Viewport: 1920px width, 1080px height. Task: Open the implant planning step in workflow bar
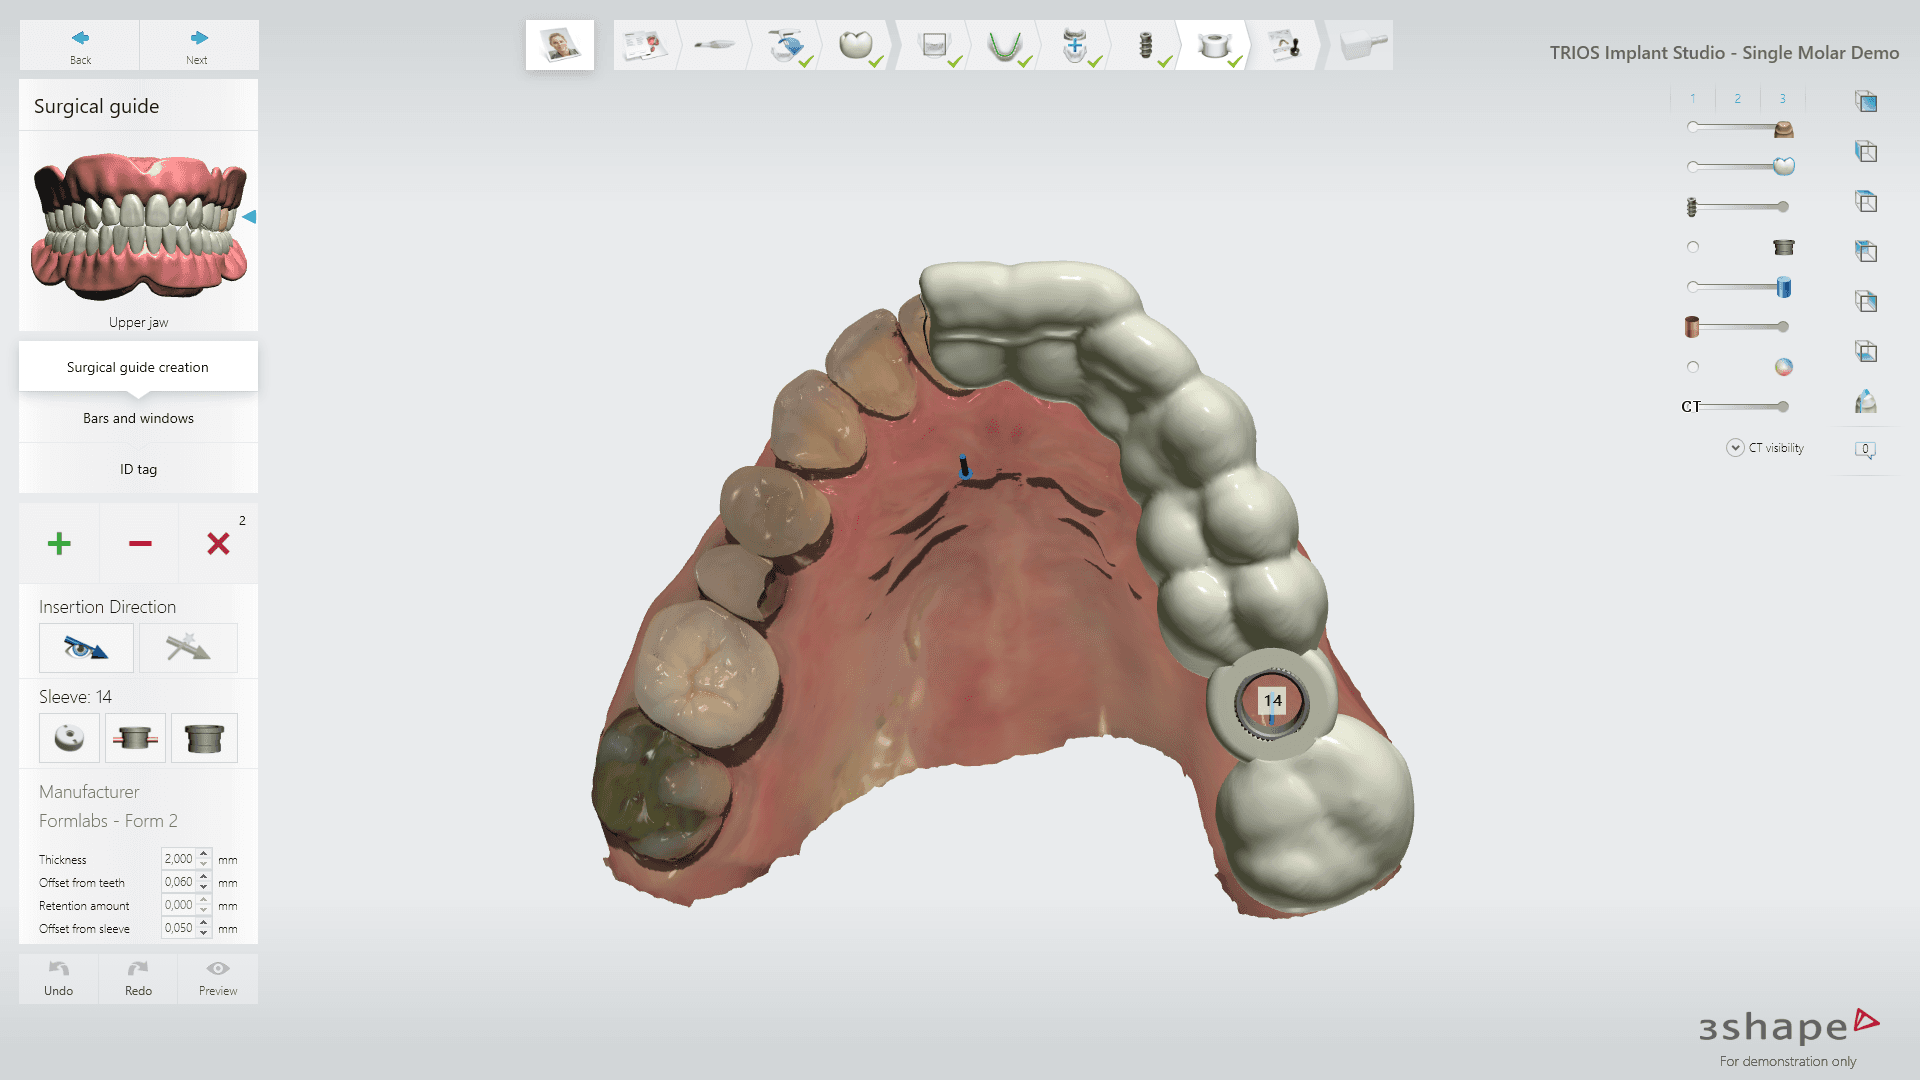coord(1146,45)
